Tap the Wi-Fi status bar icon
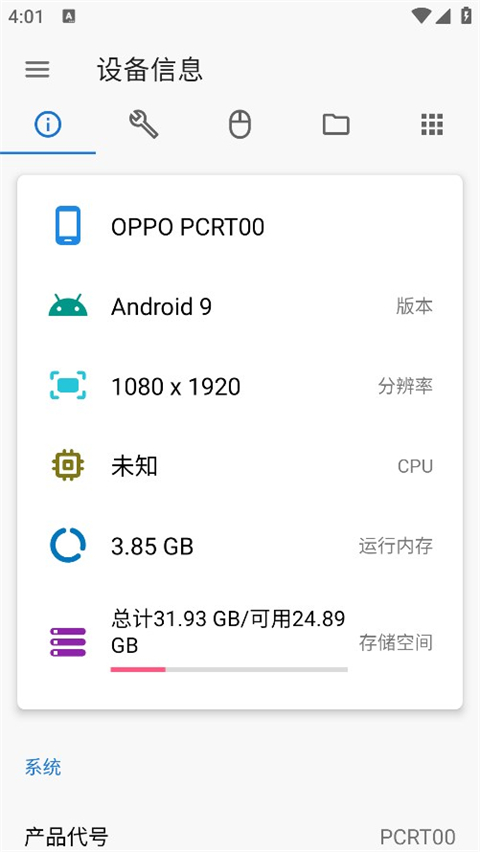 pos(421,16)
